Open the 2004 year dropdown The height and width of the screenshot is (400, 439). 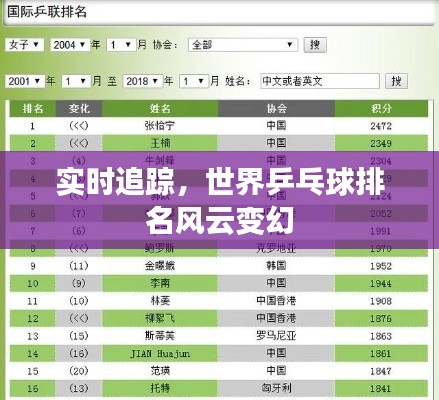[70, 45]
